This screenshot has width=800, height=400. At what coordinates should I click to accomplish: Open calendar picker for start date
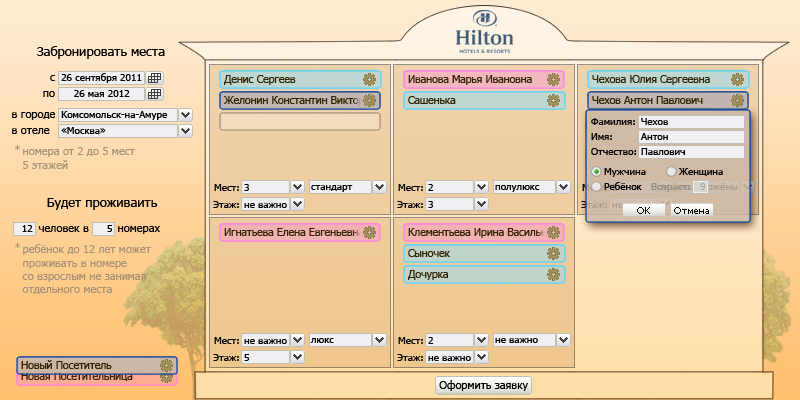coord(154,77)
